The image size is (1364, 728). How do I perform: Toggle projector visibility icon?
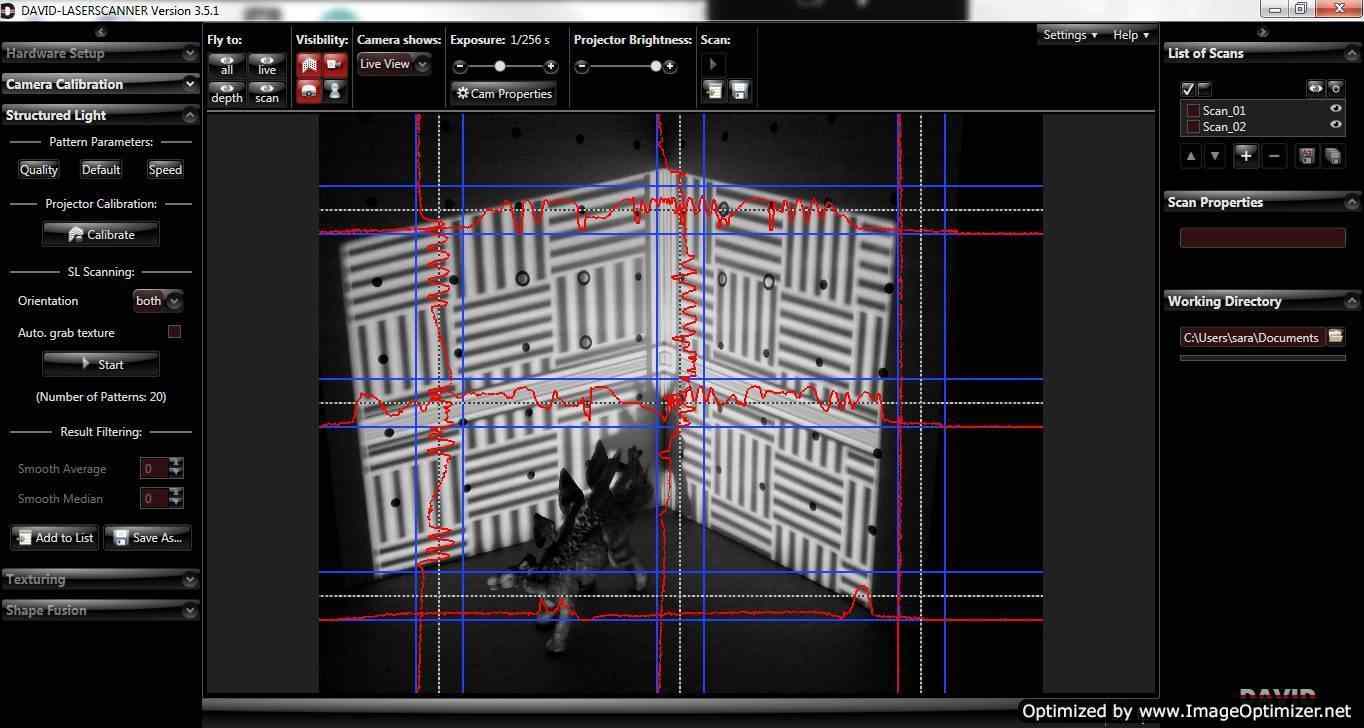point(309,91)
